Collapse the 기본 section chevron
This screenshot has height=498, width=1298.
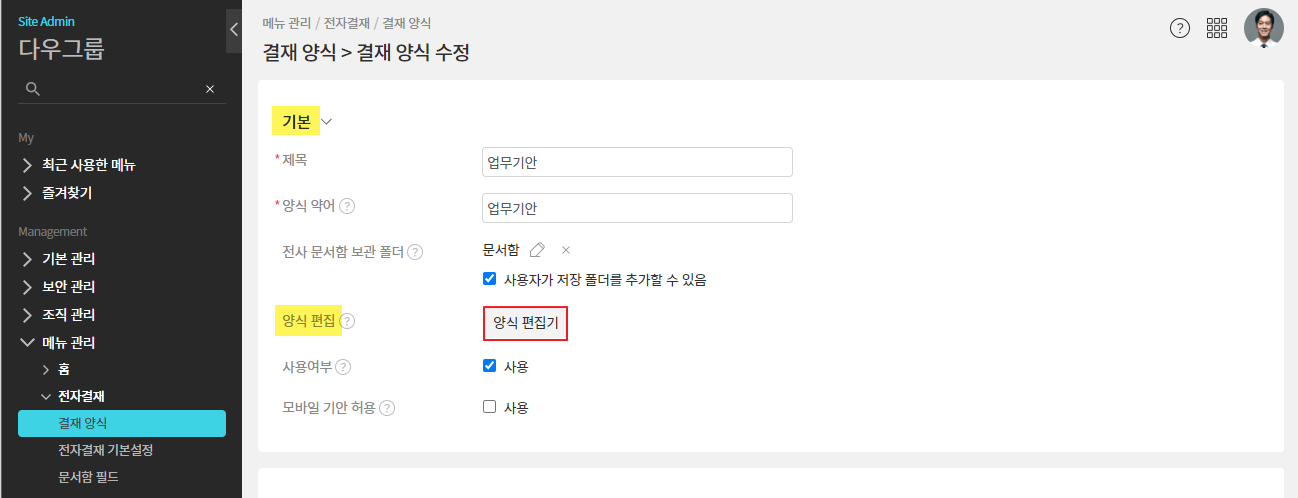click(x=326, y=122)
